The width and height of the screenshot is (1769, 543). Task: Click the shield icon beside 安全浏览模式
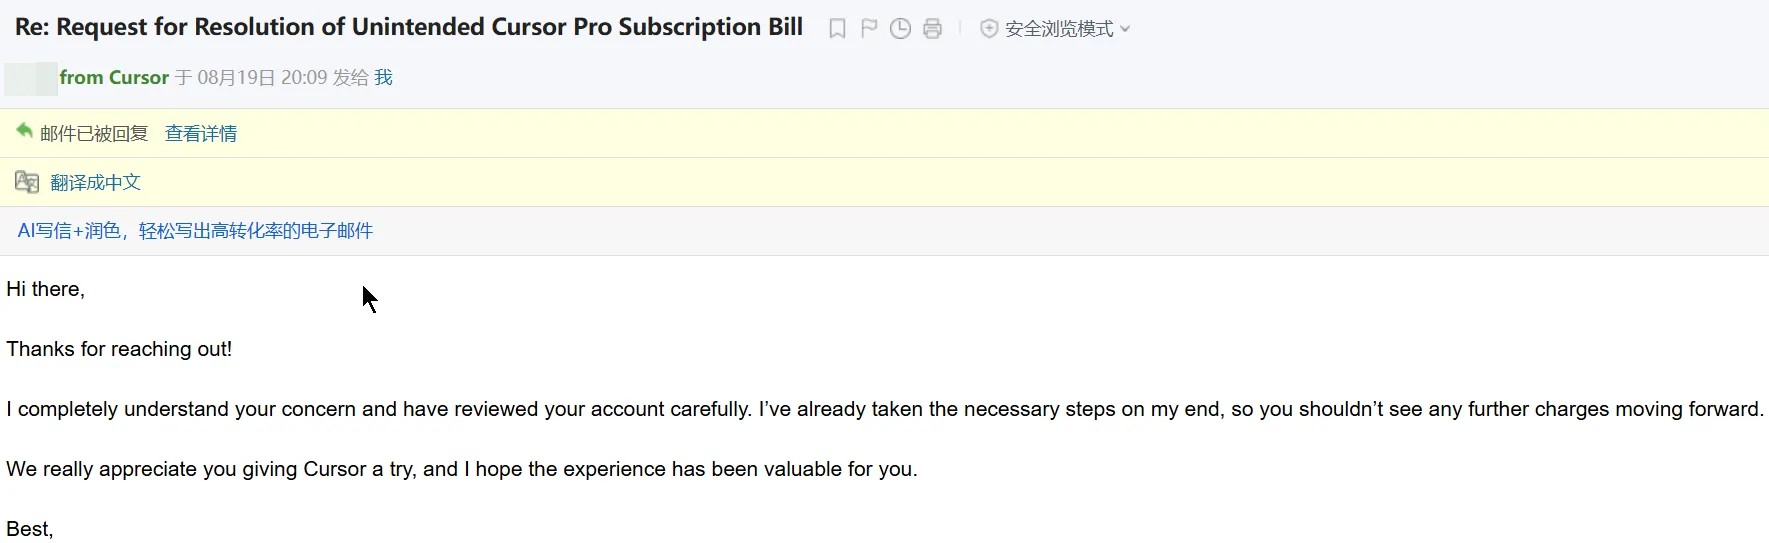pyautogui.click(x=989, y=29)
